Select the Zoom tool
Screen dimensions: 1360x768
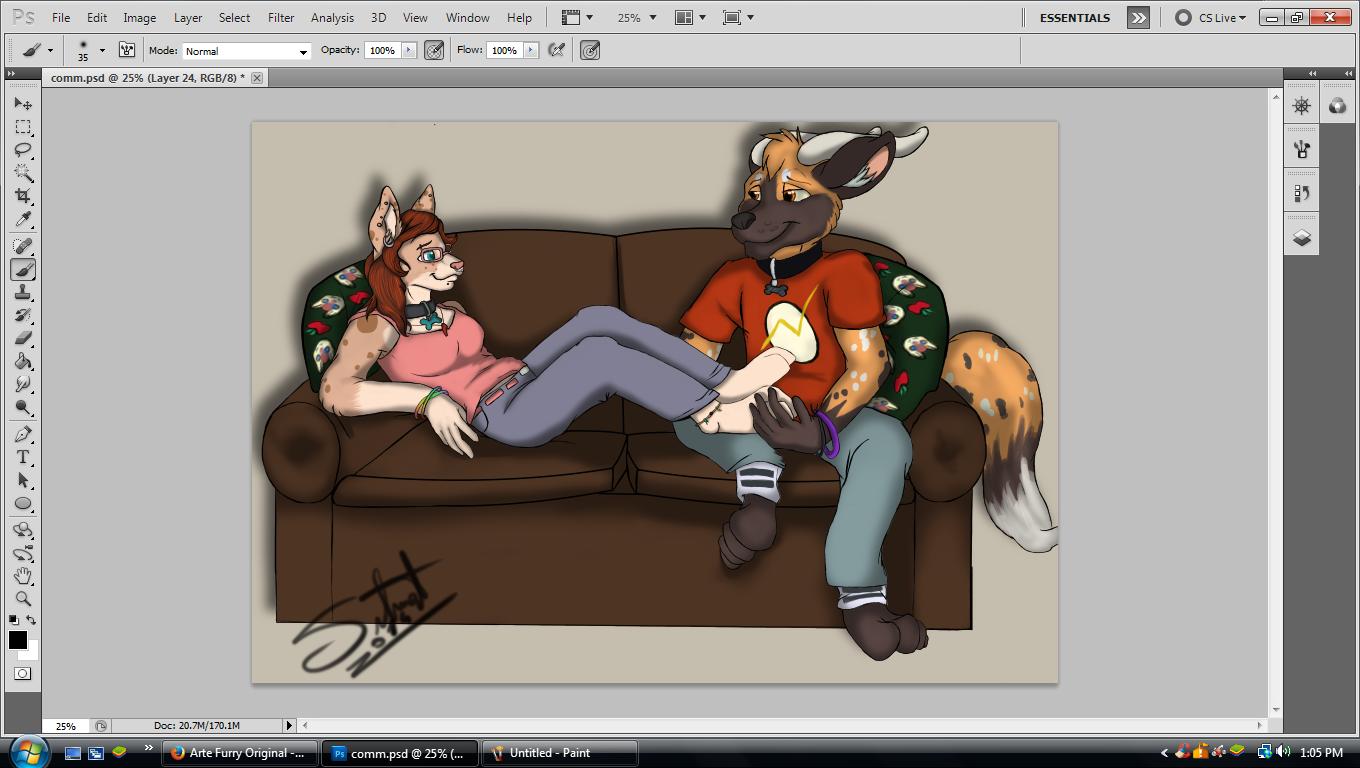(23, 599)
